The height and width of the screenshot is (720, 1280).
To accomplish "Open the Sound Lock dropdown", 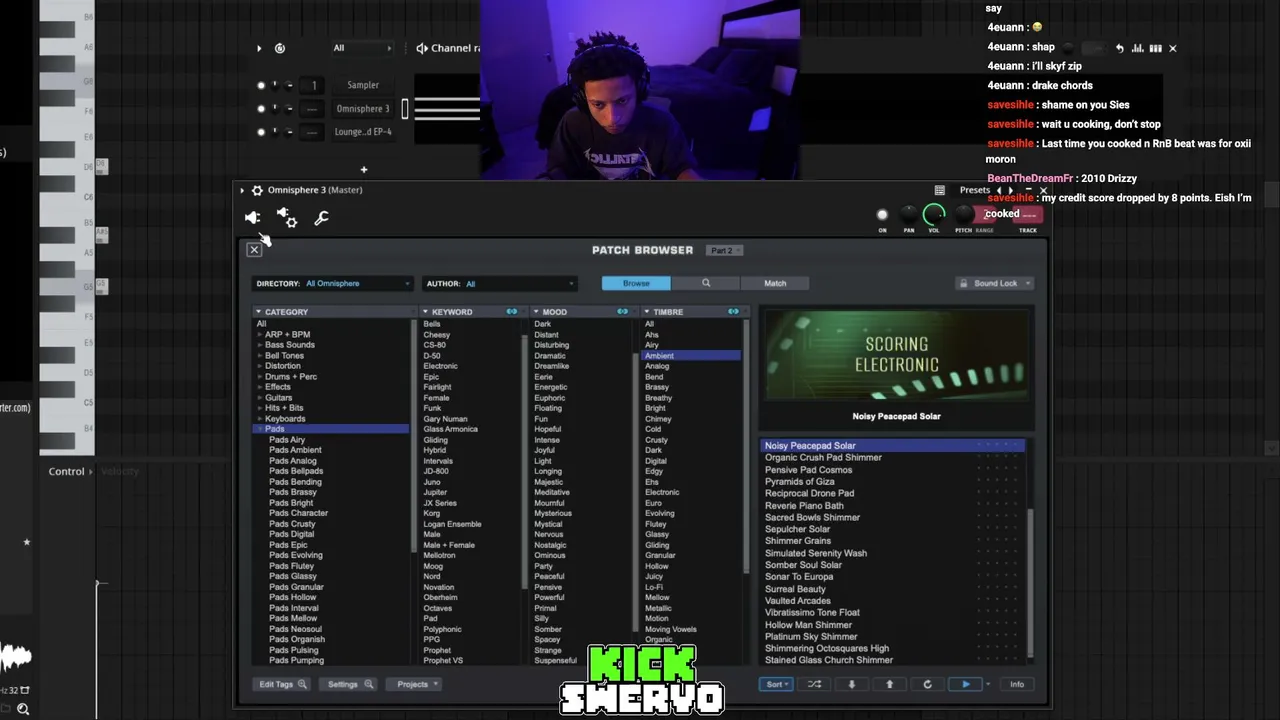I will (x=994, y=283).
